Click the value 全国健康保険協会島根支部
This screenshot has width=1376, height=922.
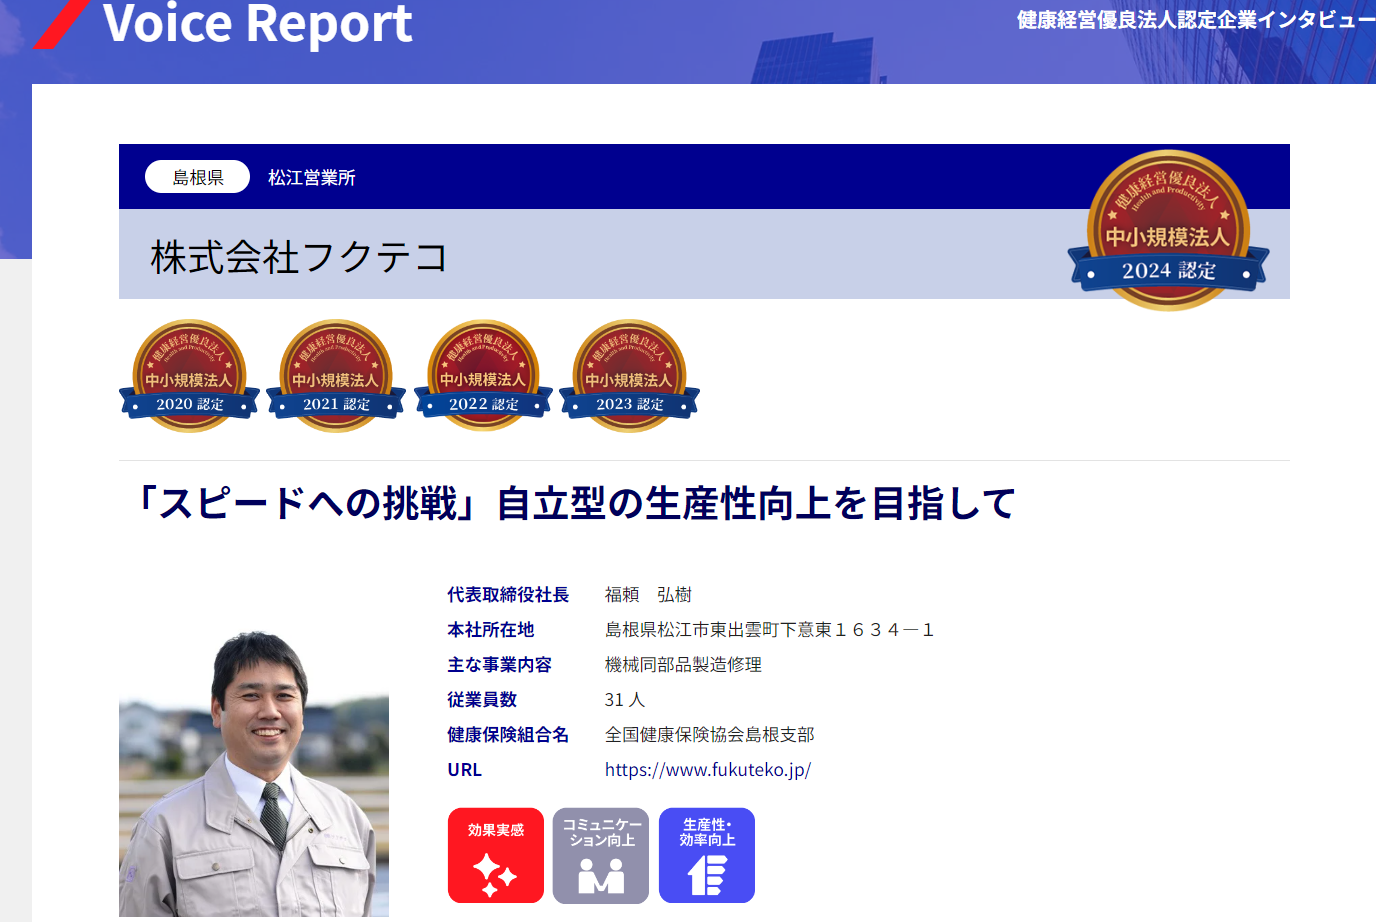point(710,735)
